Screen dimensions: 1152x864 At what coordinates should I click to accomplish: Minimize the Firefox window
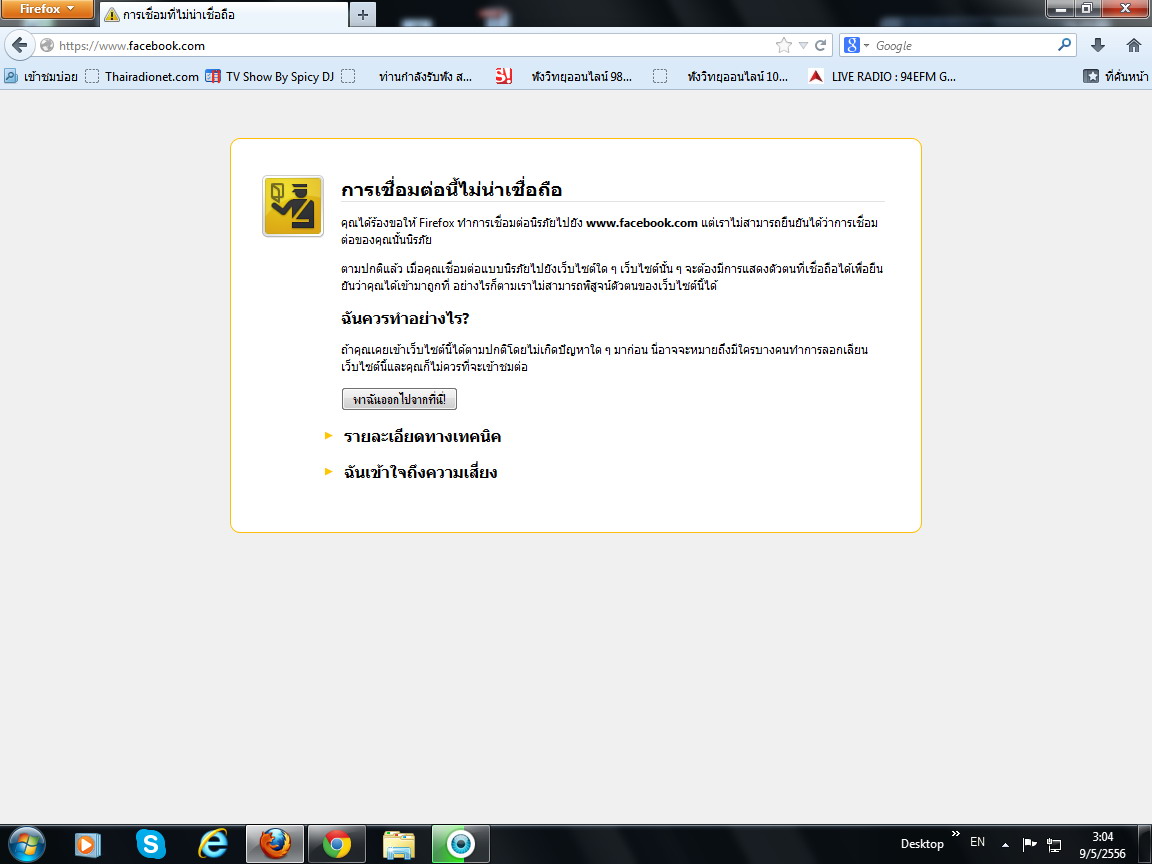coord(1060,9)
